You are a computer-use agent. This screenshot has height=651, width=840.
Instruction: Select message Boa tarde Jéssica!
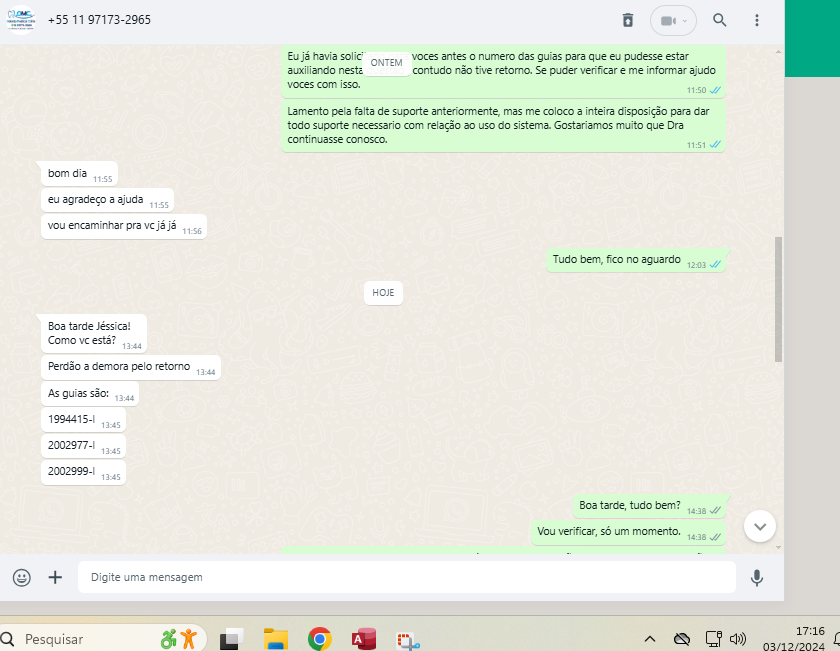pyautogui.click(x=94, y=333)
